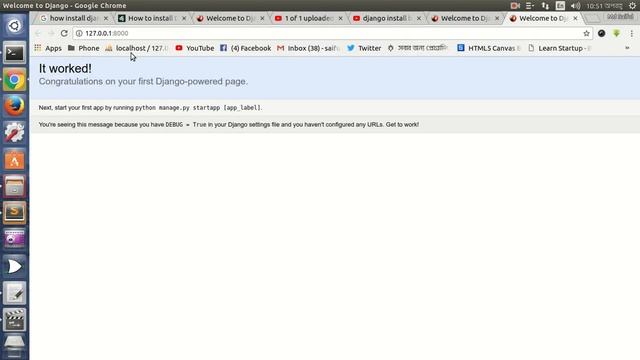This screenshot has height=360, width=640.
Task: Launch Sublime Text from the dock
Action: 14,213
